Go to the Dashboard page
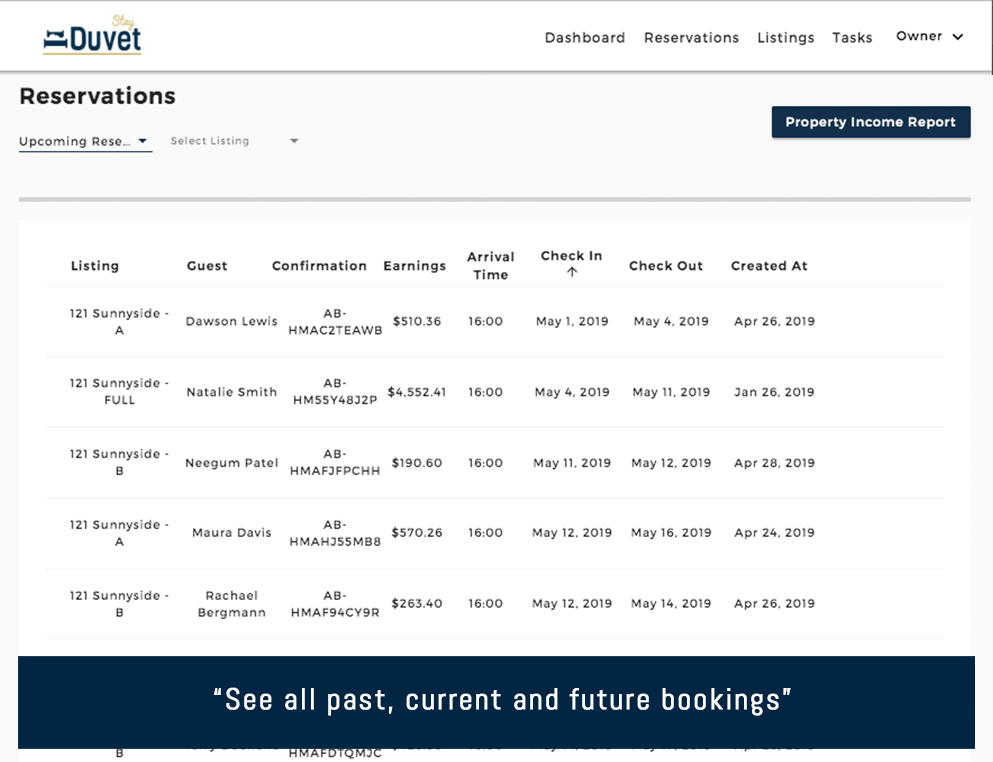 584,38
